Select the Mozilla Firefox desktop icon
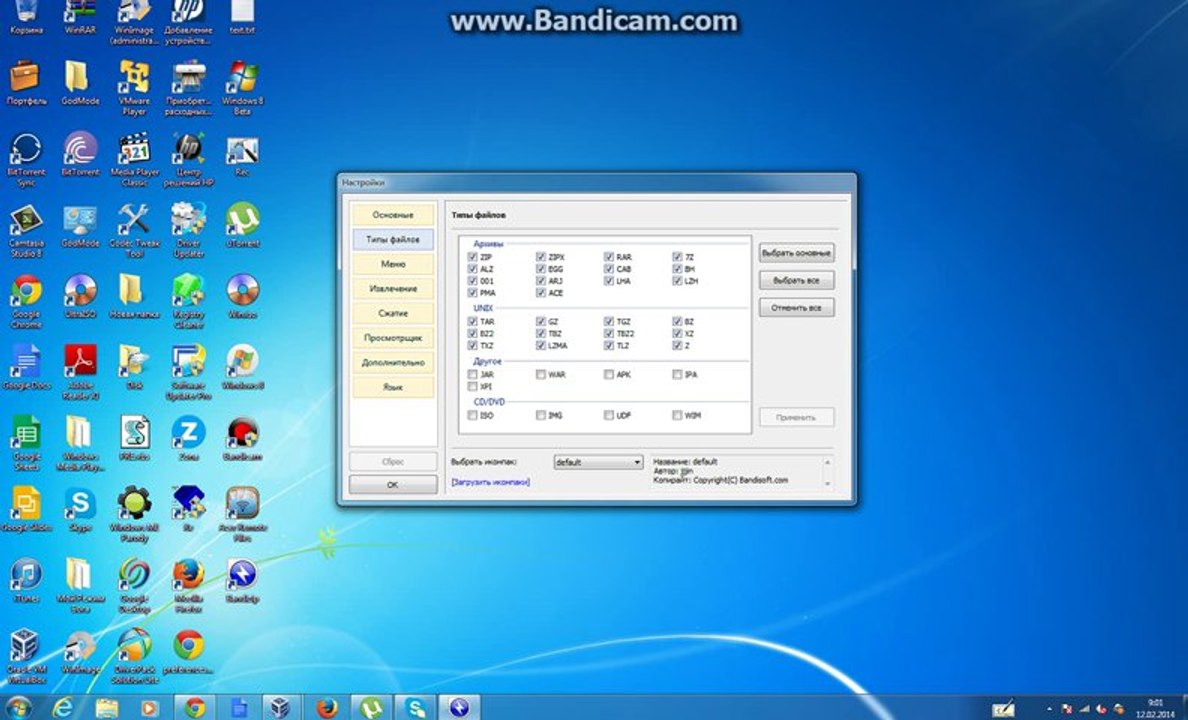This screenshot has height=720, width=1188. 189,585
